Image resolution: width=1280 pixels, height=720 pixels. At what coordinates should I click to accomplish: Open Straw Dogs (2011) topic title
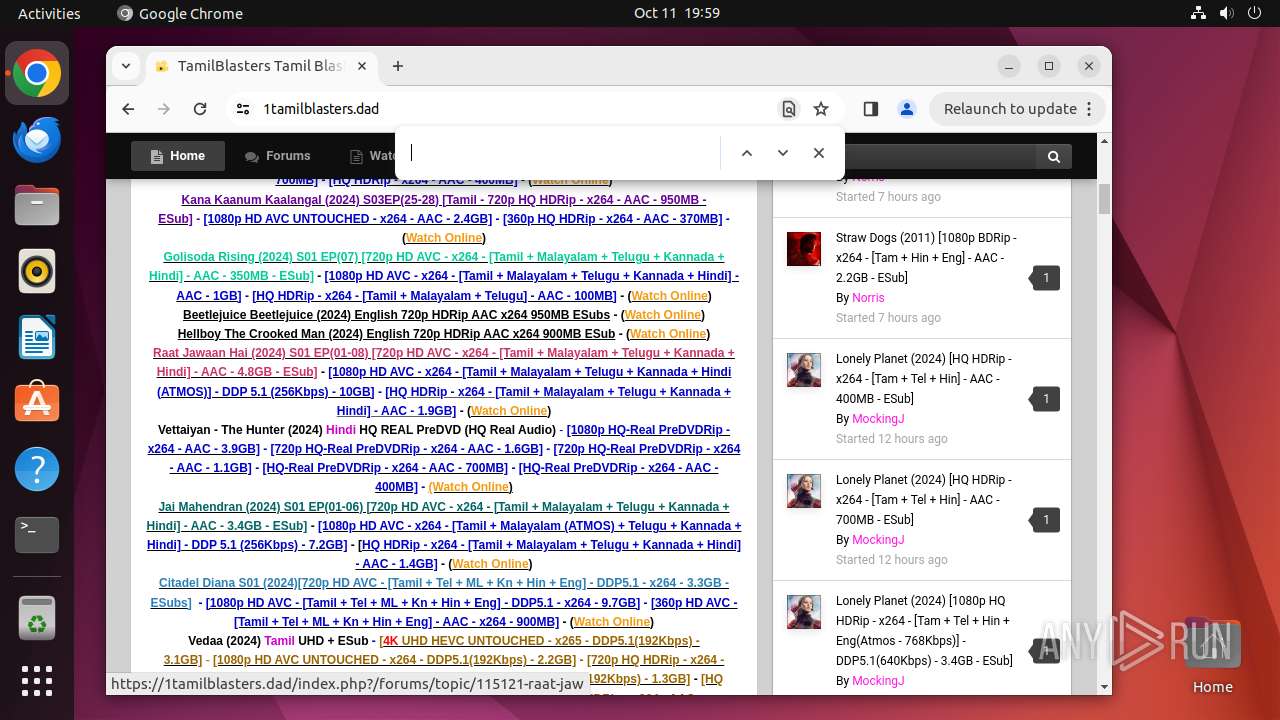[x=926, y=258]
